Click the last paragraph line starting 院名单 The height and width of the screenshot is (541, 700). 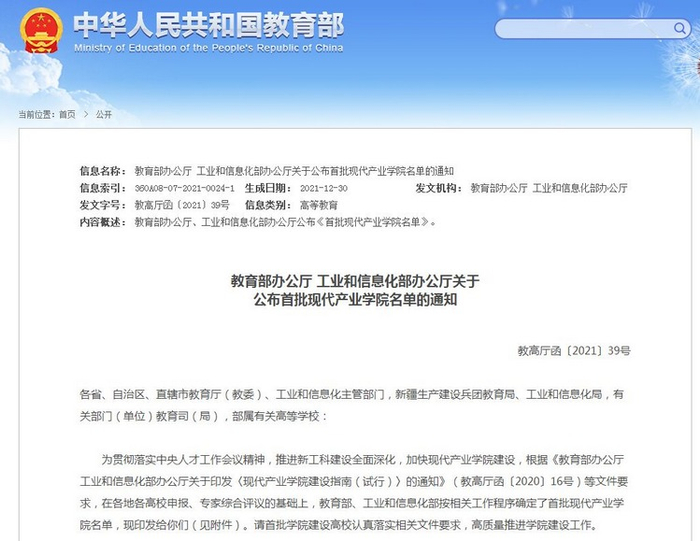pyautogui.click(x=338, y=525)
